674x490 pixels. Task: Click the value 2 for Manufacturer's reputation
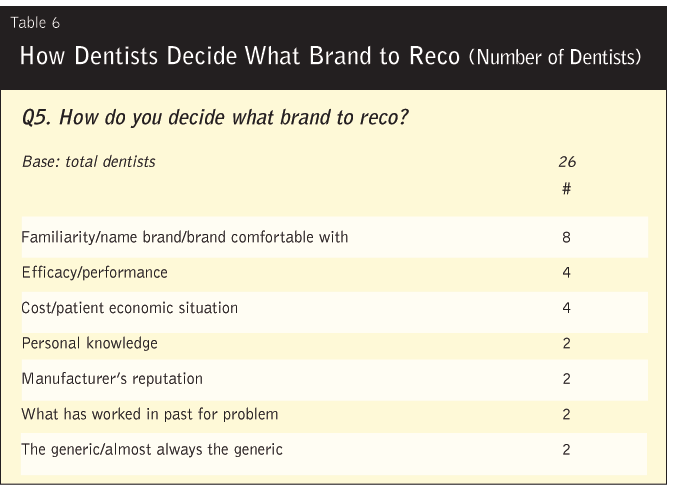pos(566,379)
